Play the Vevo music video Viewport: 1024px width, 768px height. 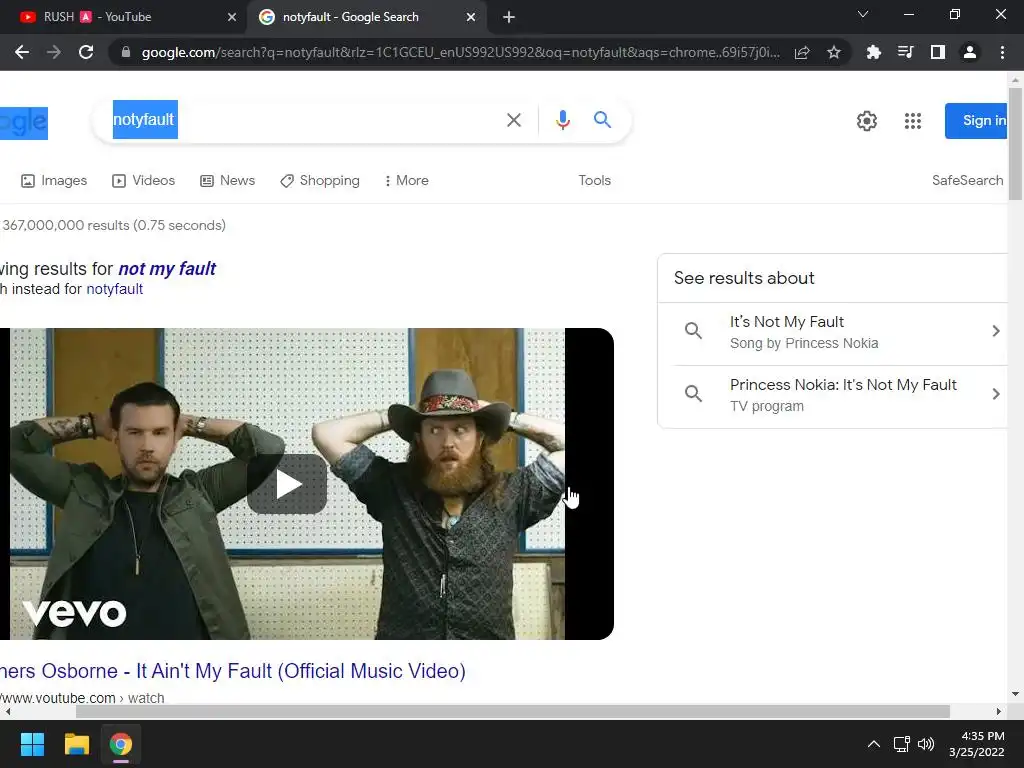287,484
